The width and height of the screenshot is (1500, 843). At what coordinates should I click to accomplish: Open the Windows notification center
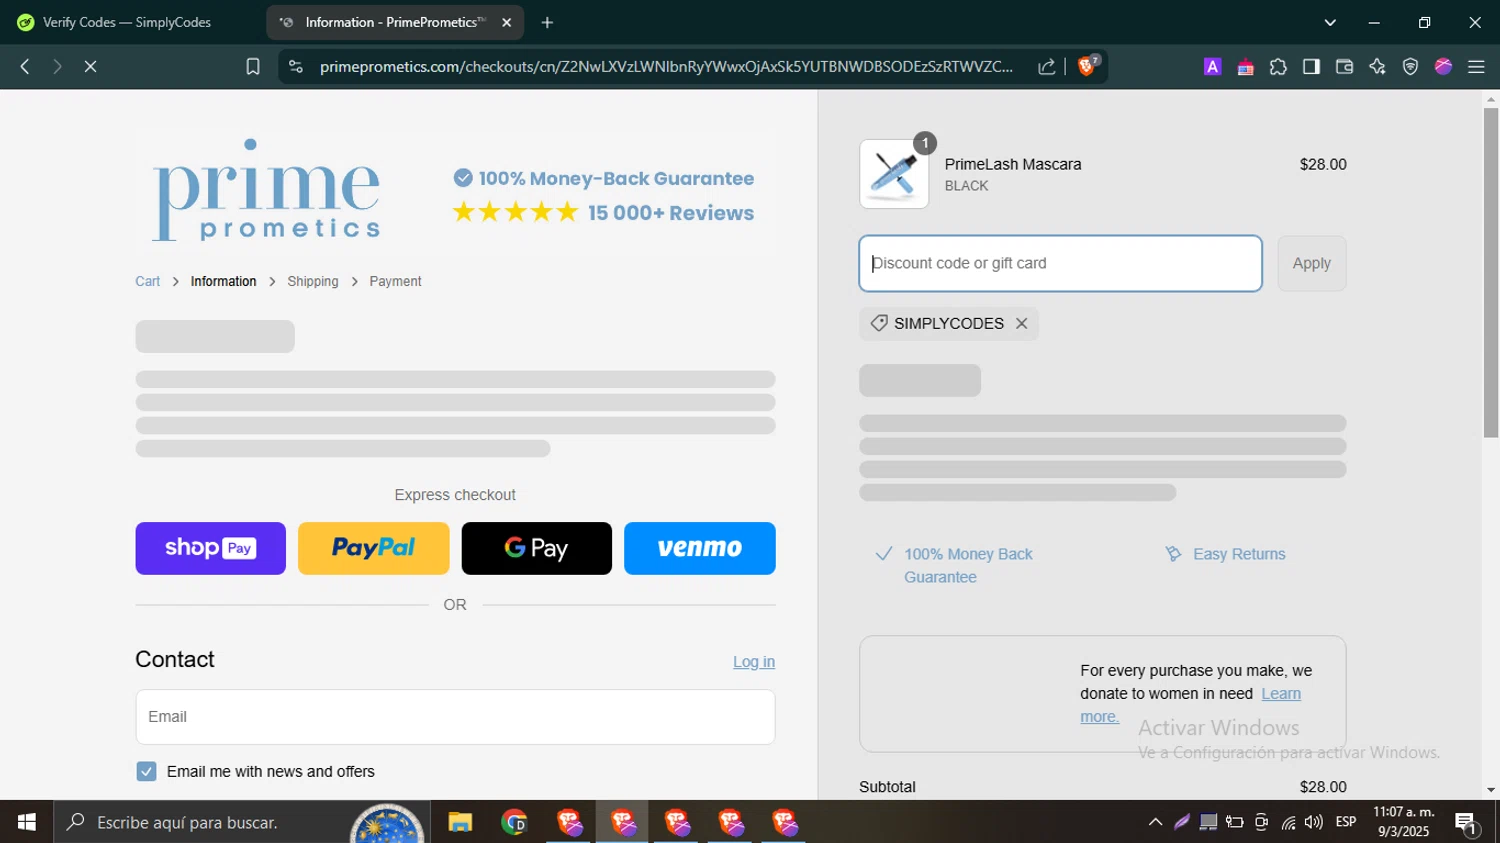click(1467, 823)
